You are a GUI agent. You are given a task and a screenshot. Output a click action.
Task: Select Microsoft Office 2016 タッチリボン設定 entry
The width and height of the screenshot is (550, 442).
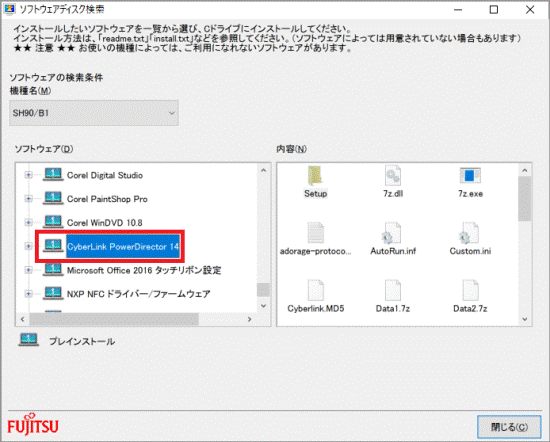(144, 270)
